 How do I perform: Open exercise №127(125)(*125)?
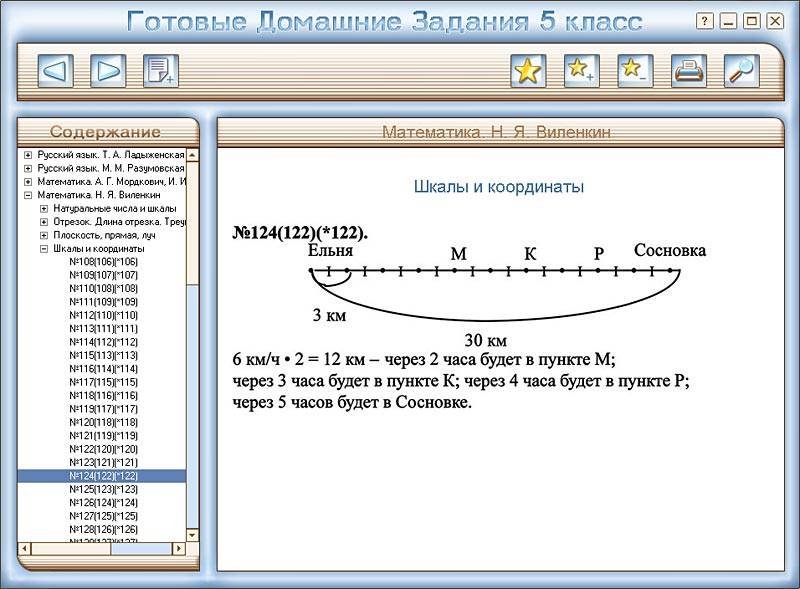(x=104, y=516)
